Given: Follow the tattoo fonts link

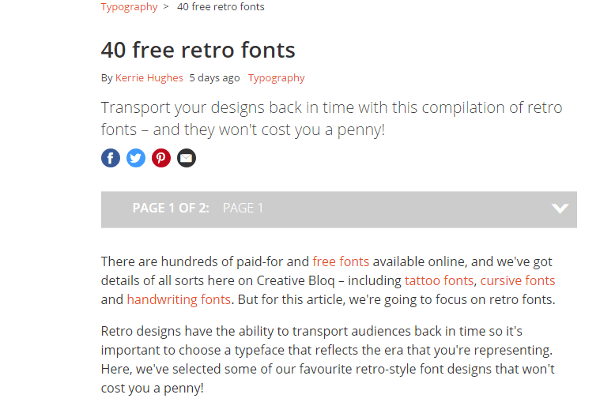Looking at the screenshot, I should point(439,281).
